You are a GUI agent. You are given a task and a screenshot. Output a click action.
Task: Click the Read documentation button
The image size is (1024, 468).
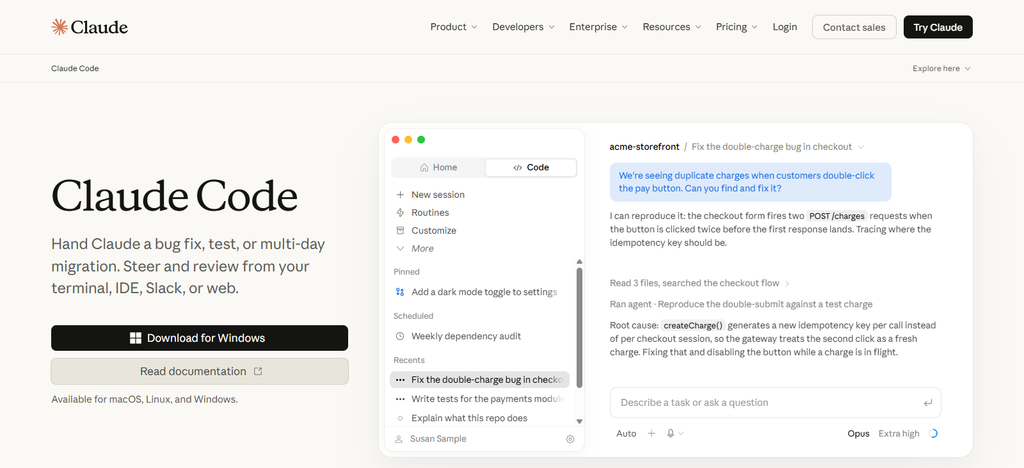[199, 371]
